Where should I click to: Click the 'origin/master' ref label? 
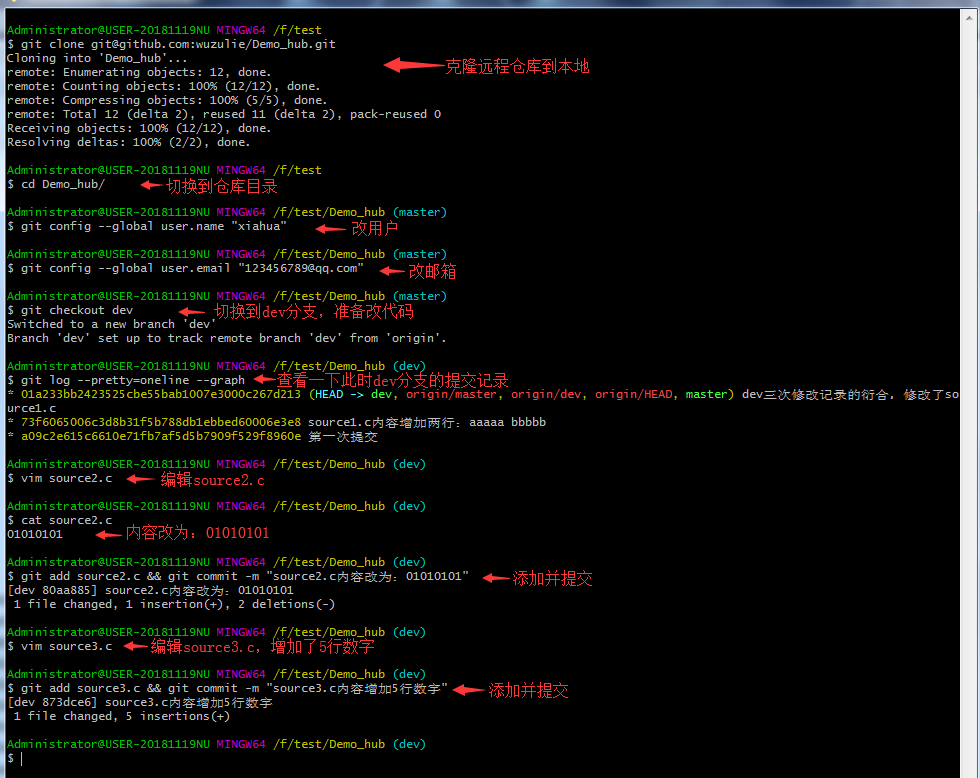tap(451, 394)
